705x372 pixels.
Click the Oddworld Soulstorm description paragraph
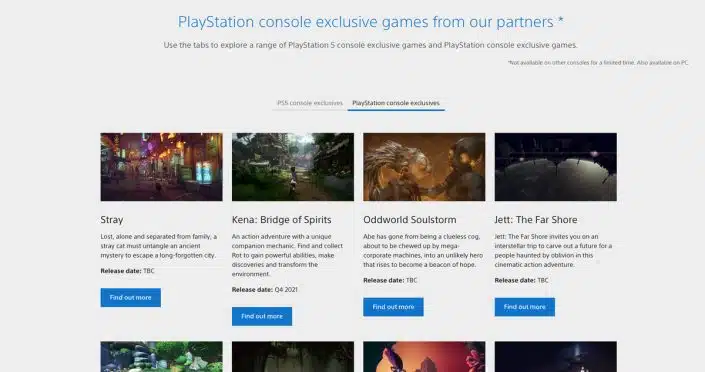(423, 251)
